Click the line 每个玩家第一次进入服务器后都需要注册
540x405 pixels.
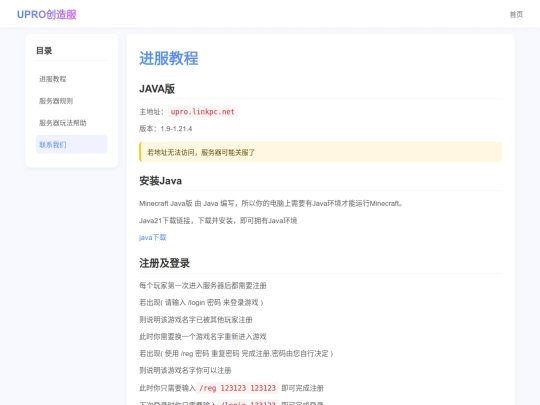click(x=202, y=285)
